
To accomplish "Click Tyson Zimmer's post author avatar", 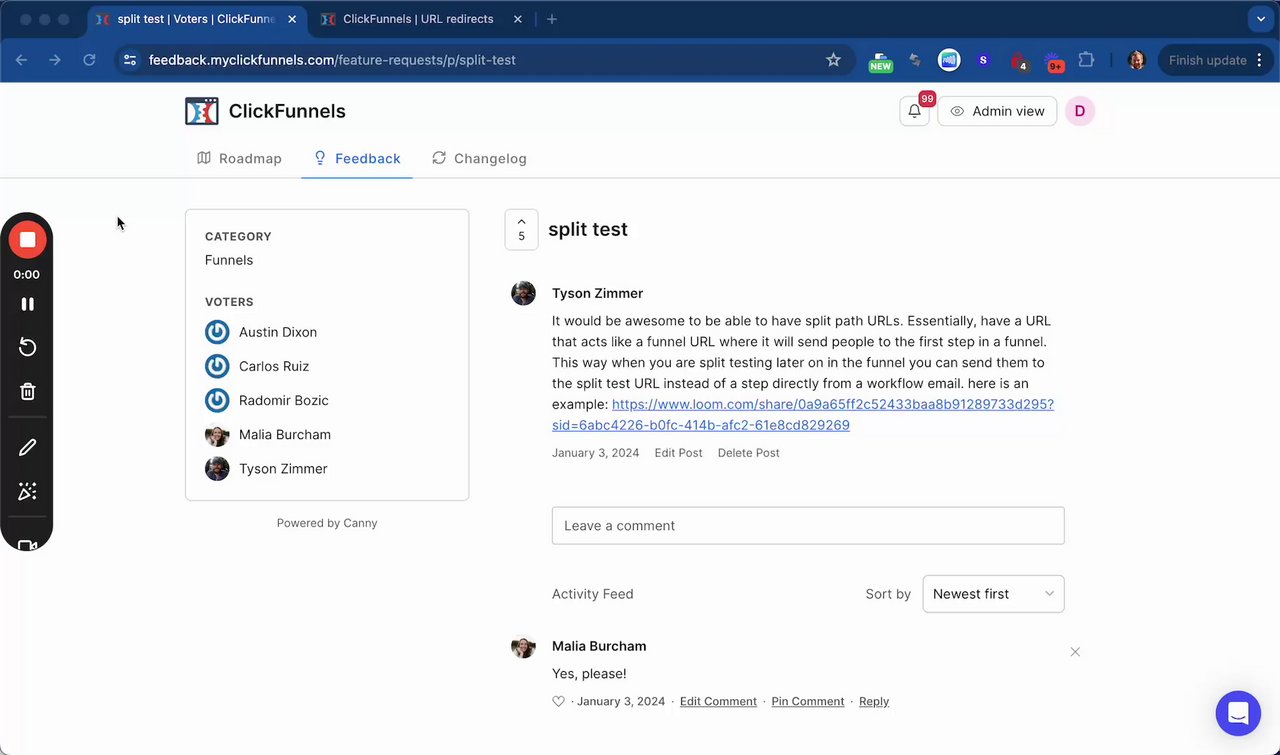I will click(523, 293).
